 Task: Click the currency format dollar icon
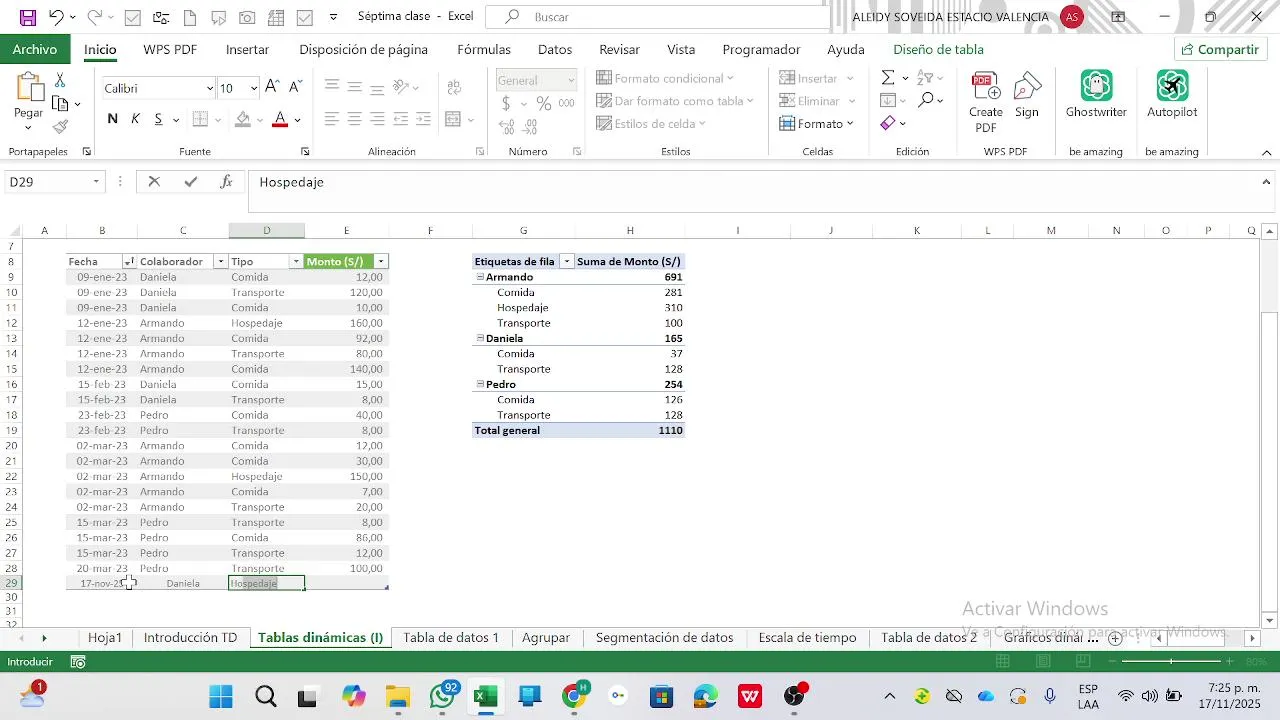(x=506, y=103)
